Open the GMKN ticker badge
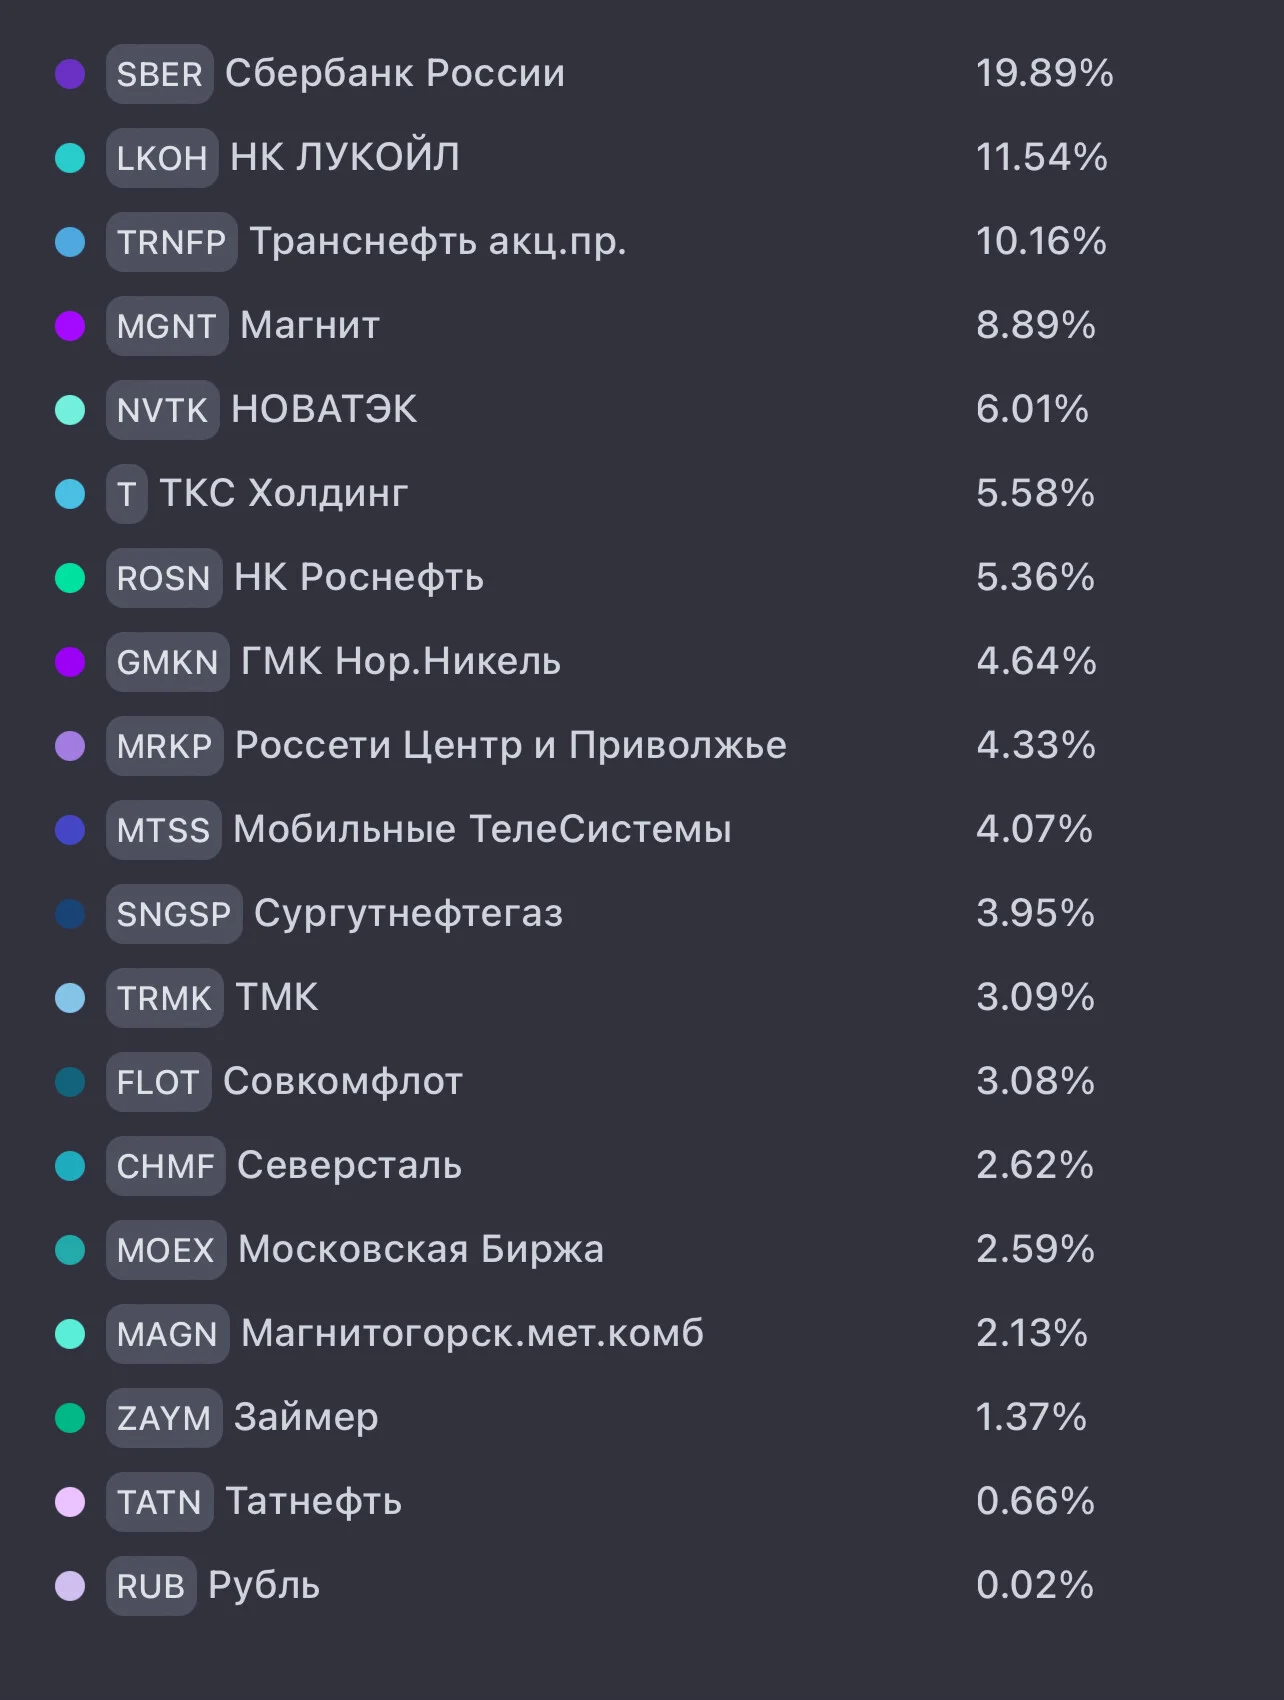The height and width of the screenshot is (1700, 1284). click(x=168, y=662)
